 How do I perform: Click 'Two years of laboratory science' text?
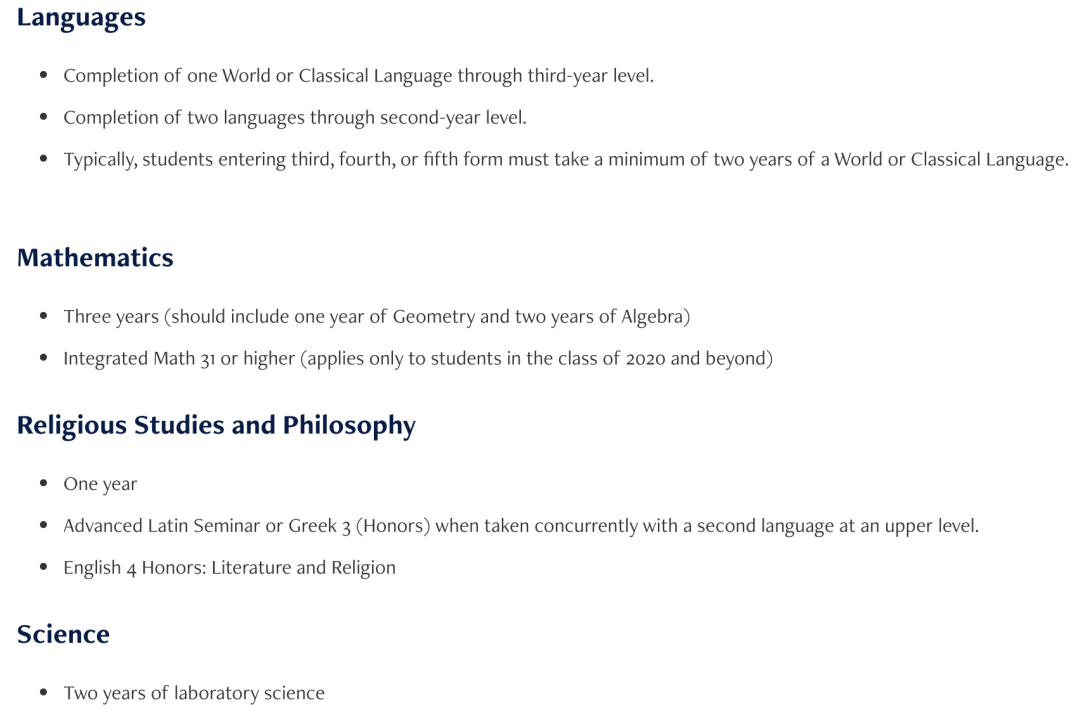click(x=194, y=693)
